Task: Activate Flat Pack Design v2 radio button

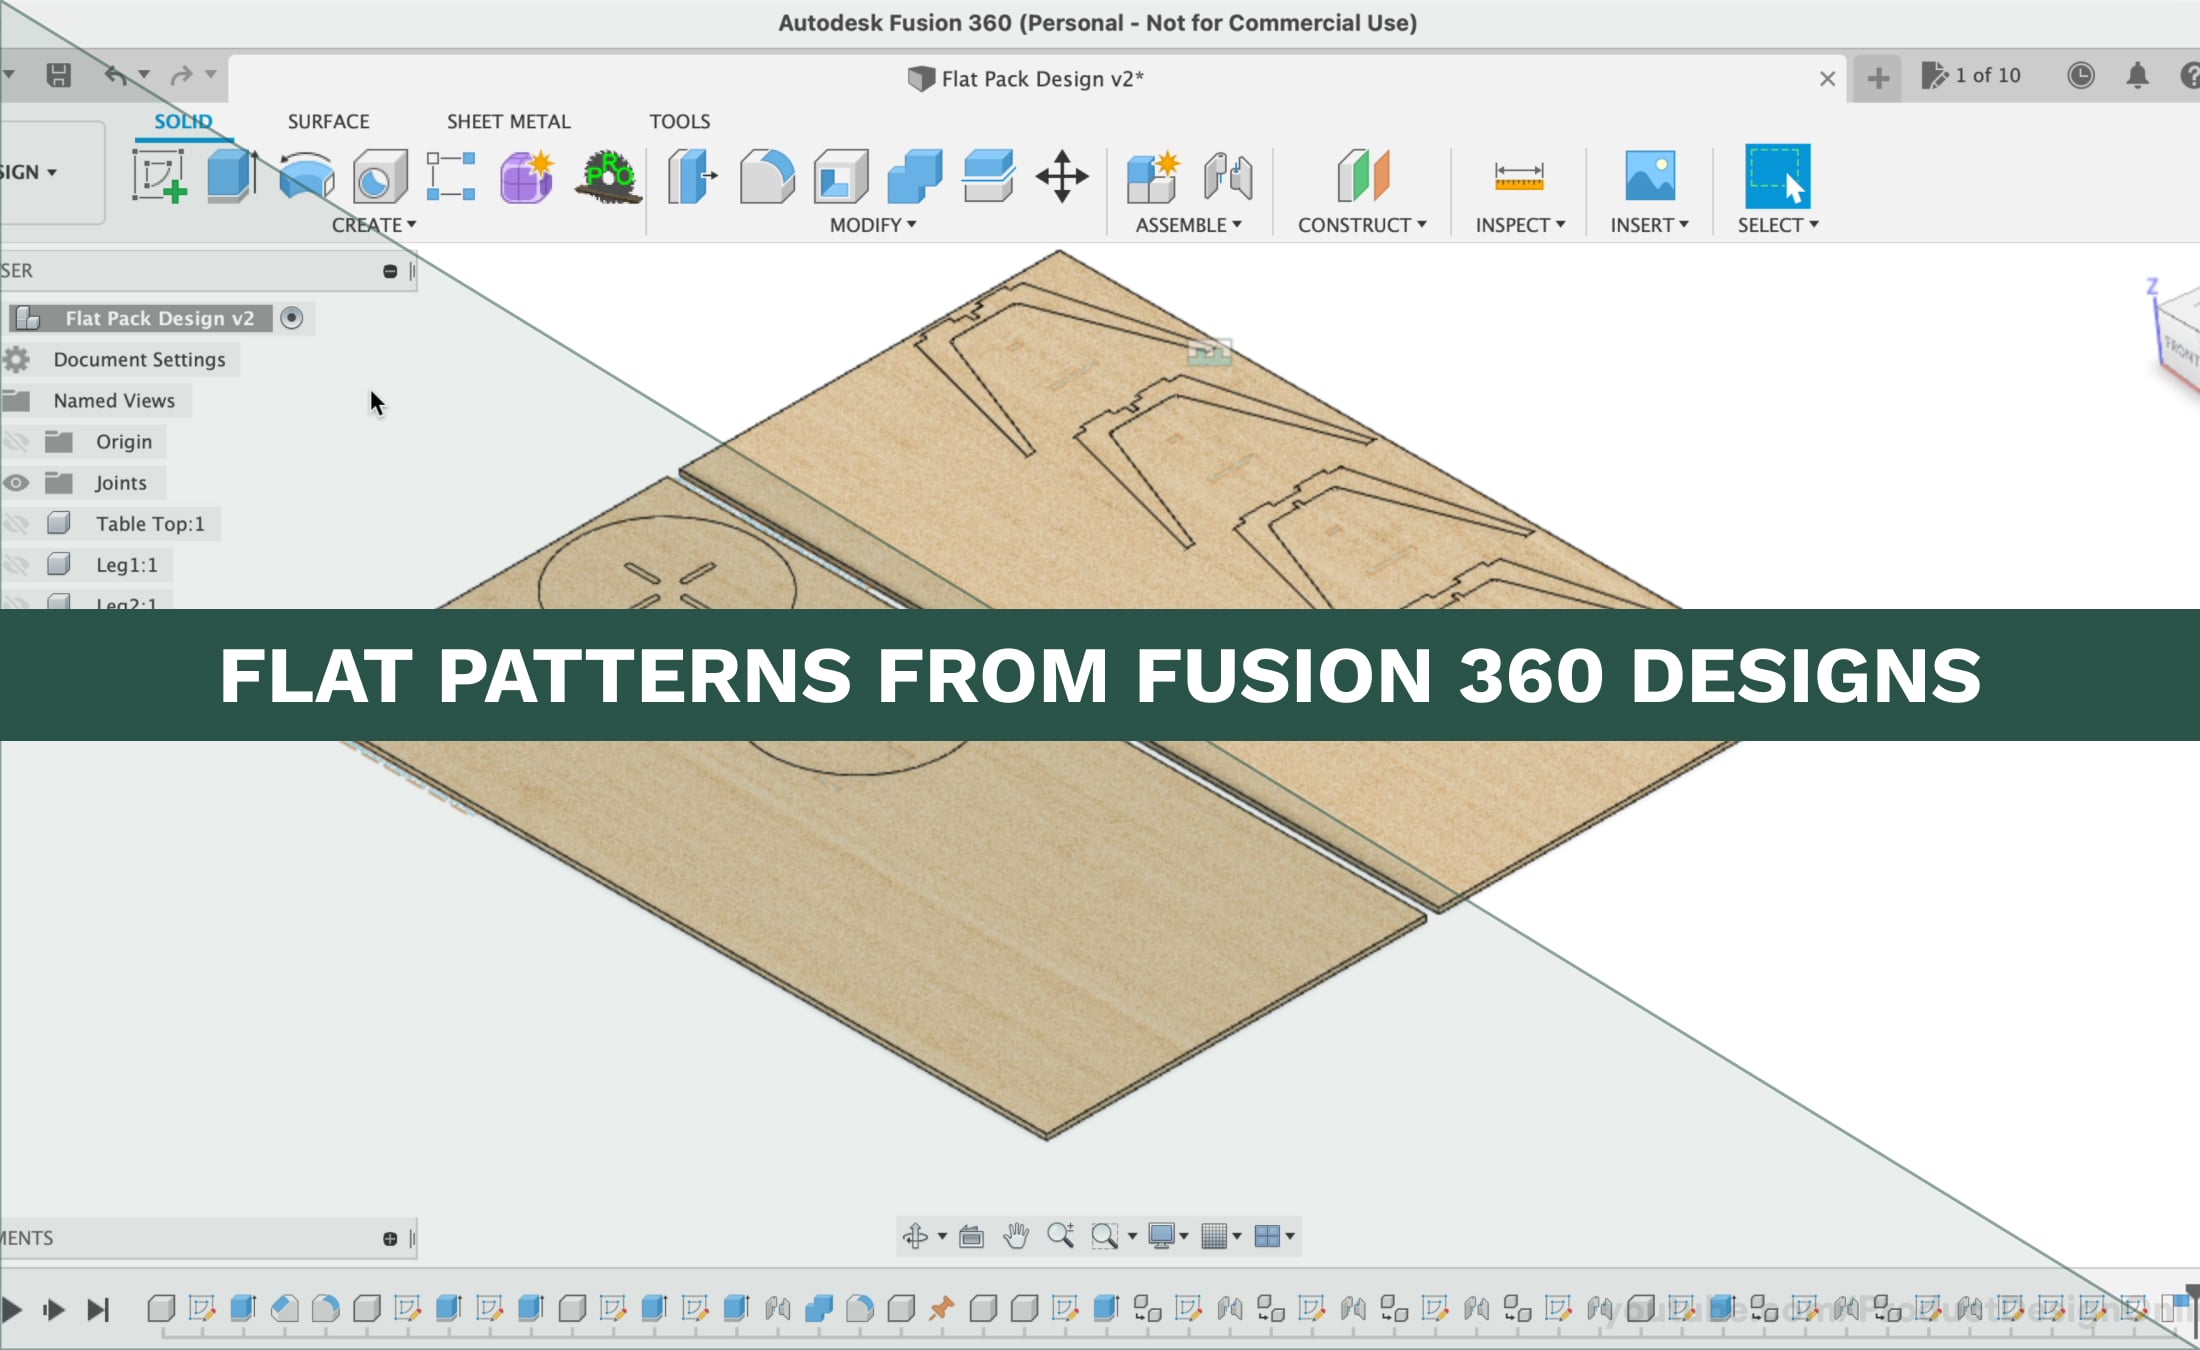Action: [x=291, y=318]
